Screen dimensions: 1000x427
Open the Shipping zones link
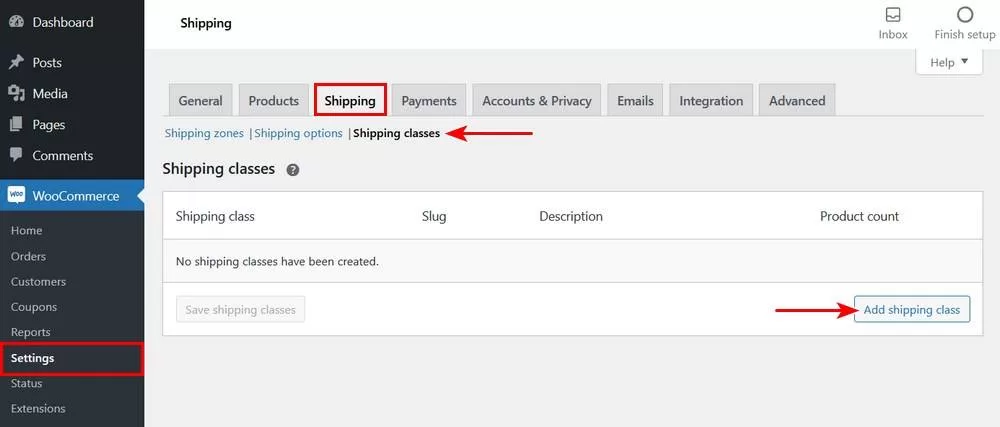204,133
